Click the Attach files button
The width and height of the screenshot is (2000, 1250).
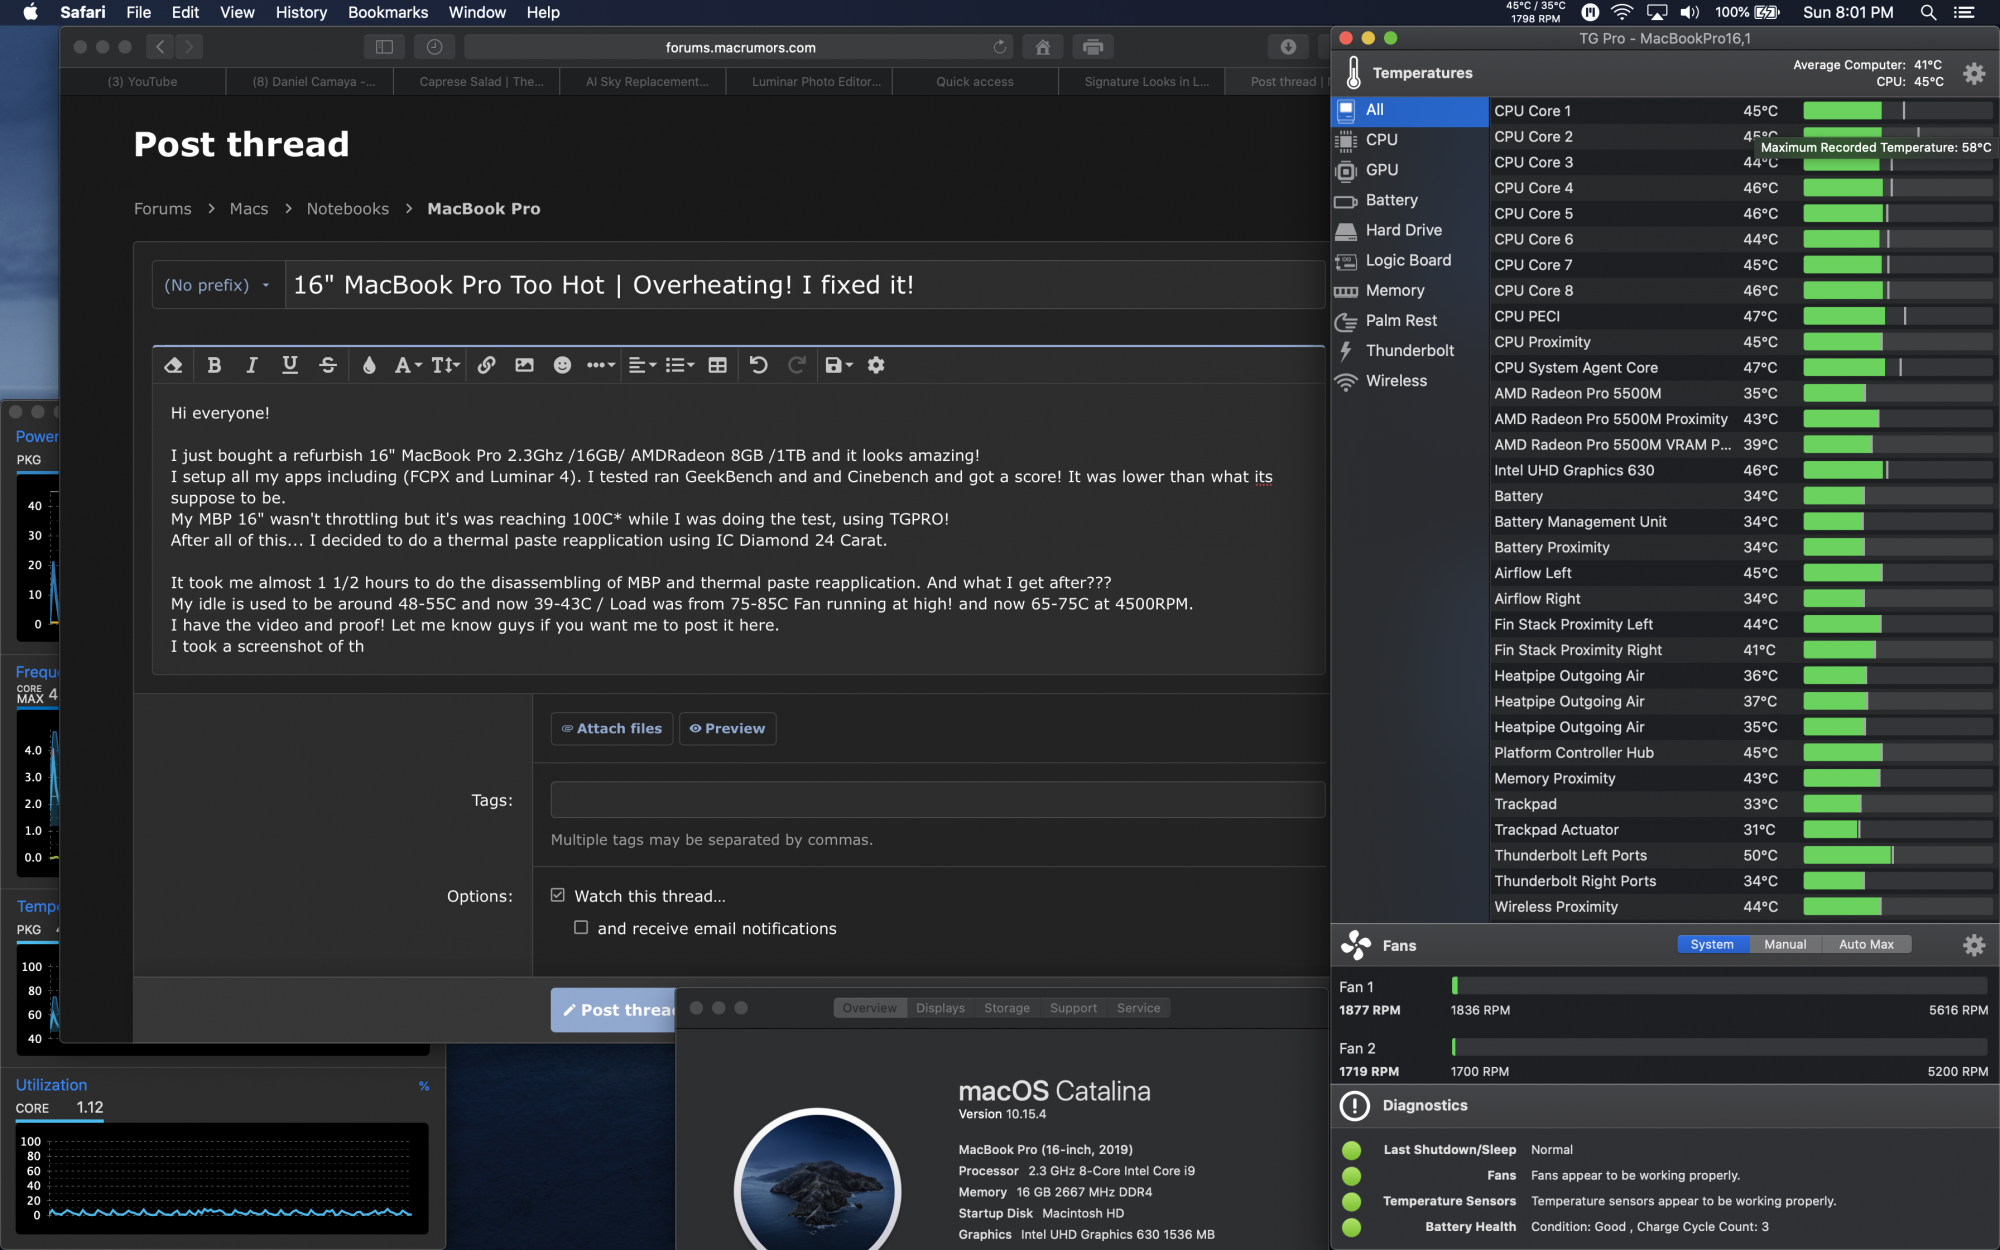click(612, 728)
